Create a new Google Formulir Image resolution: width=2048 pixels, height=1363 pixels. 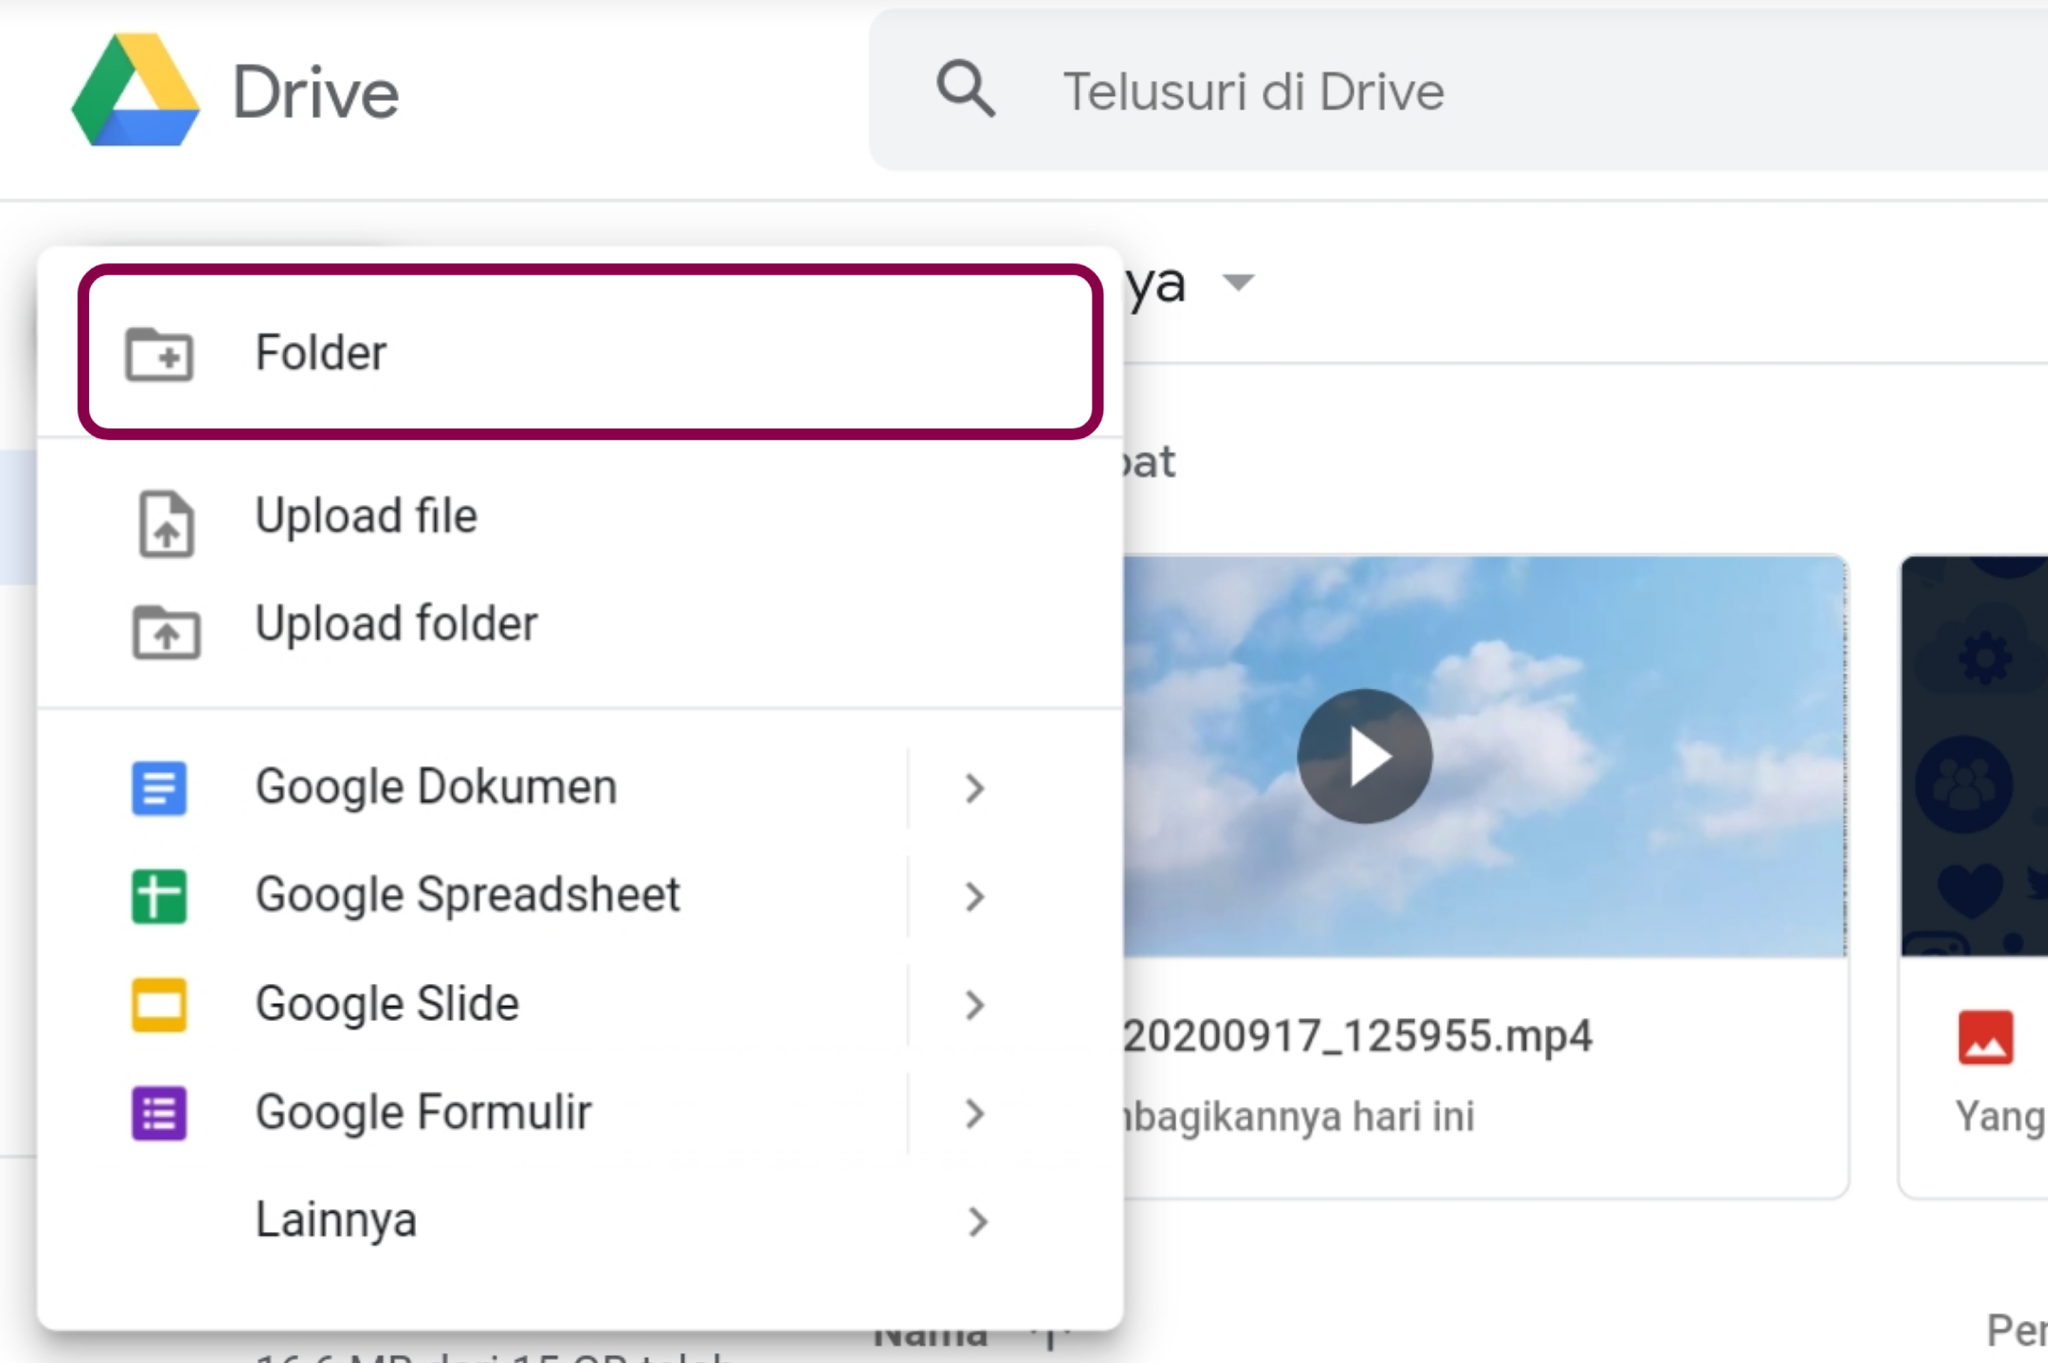click(472, 1112)
